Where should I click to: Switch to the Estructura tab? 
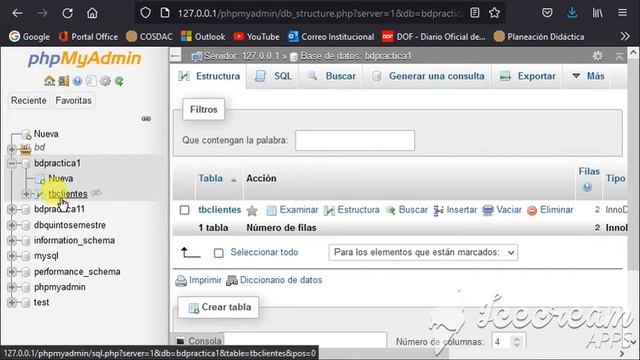(x=209, y=76)
